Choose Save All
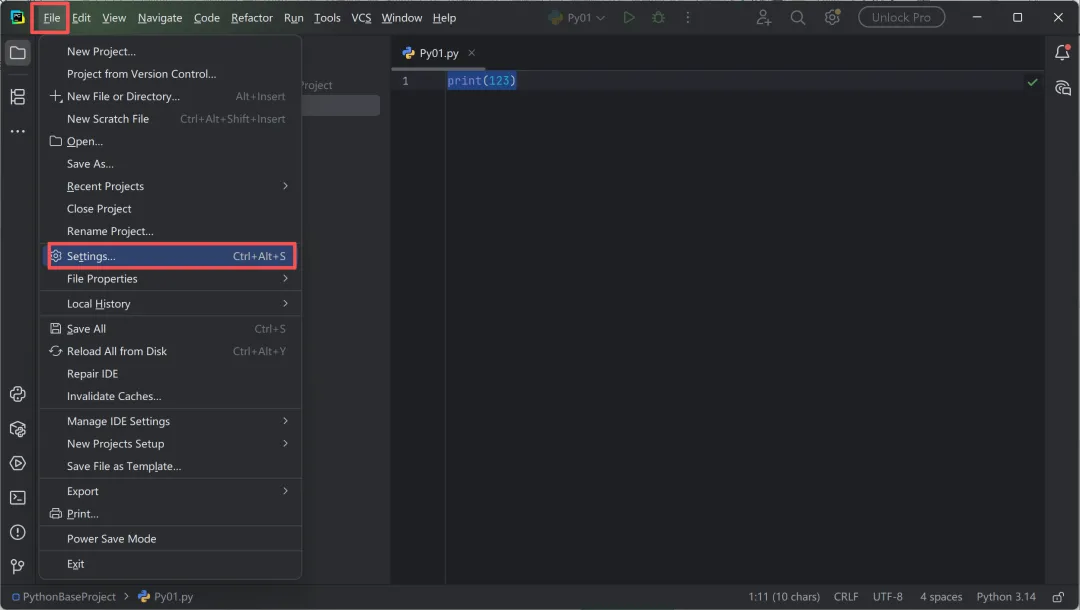 pyautogui.click(x=171, y=329)
